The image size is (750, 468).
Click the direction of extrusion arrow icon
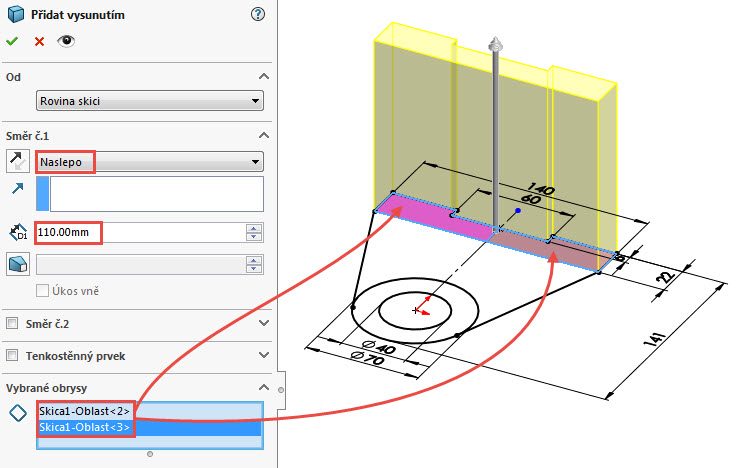point(18,189)
